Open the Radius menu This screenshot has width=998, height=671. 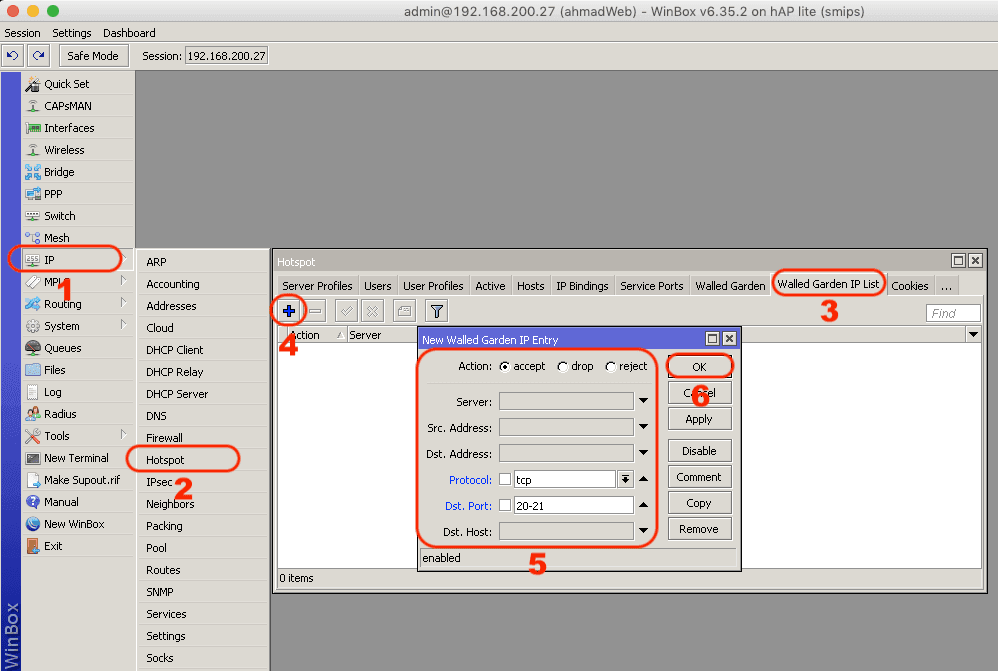click(x=78, y=414)
